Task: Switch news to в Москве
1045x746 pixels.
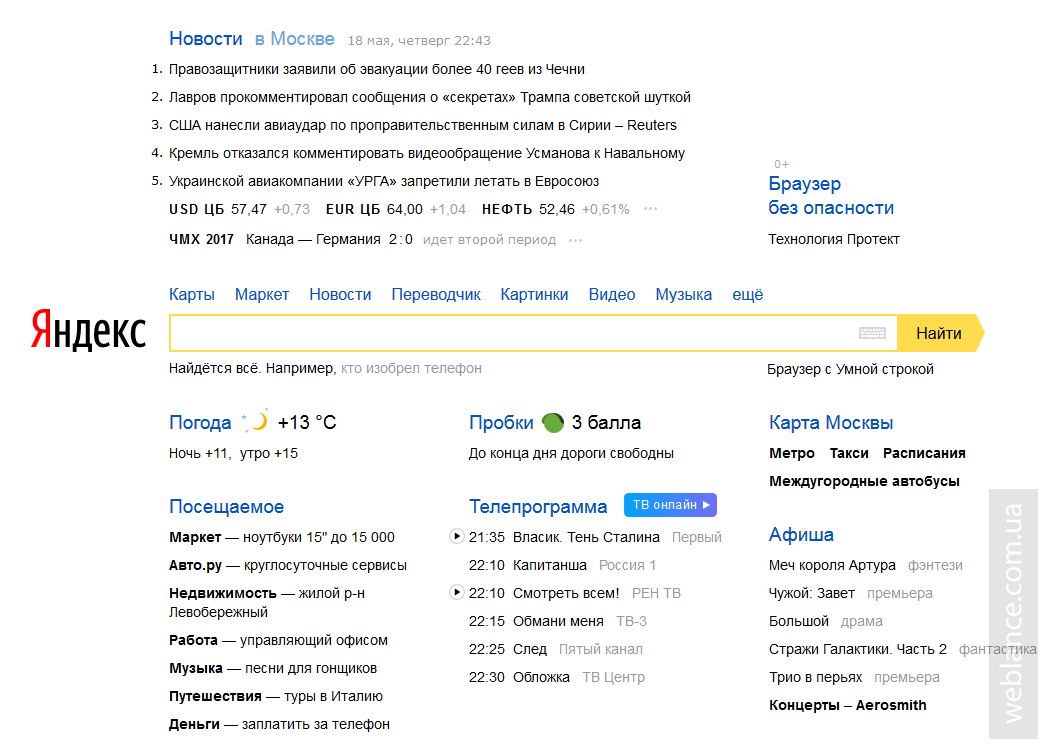Action: click(295, 39)
